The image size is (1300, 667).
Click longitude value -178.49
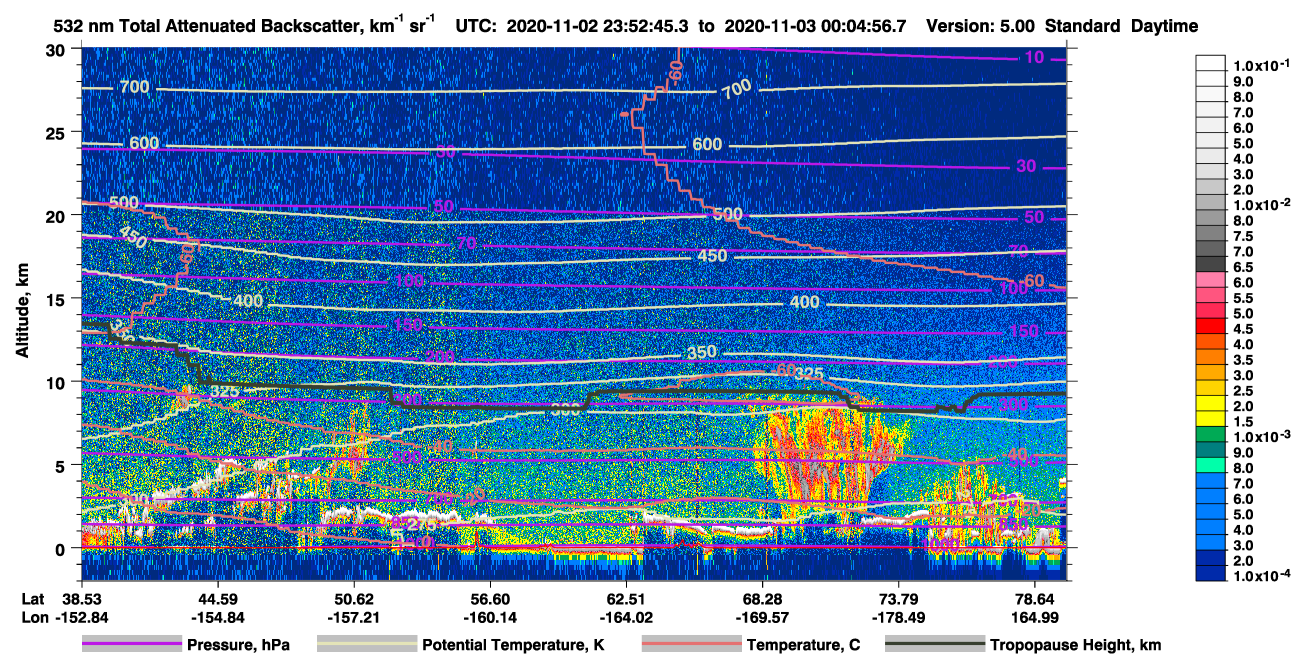point(898,617)
